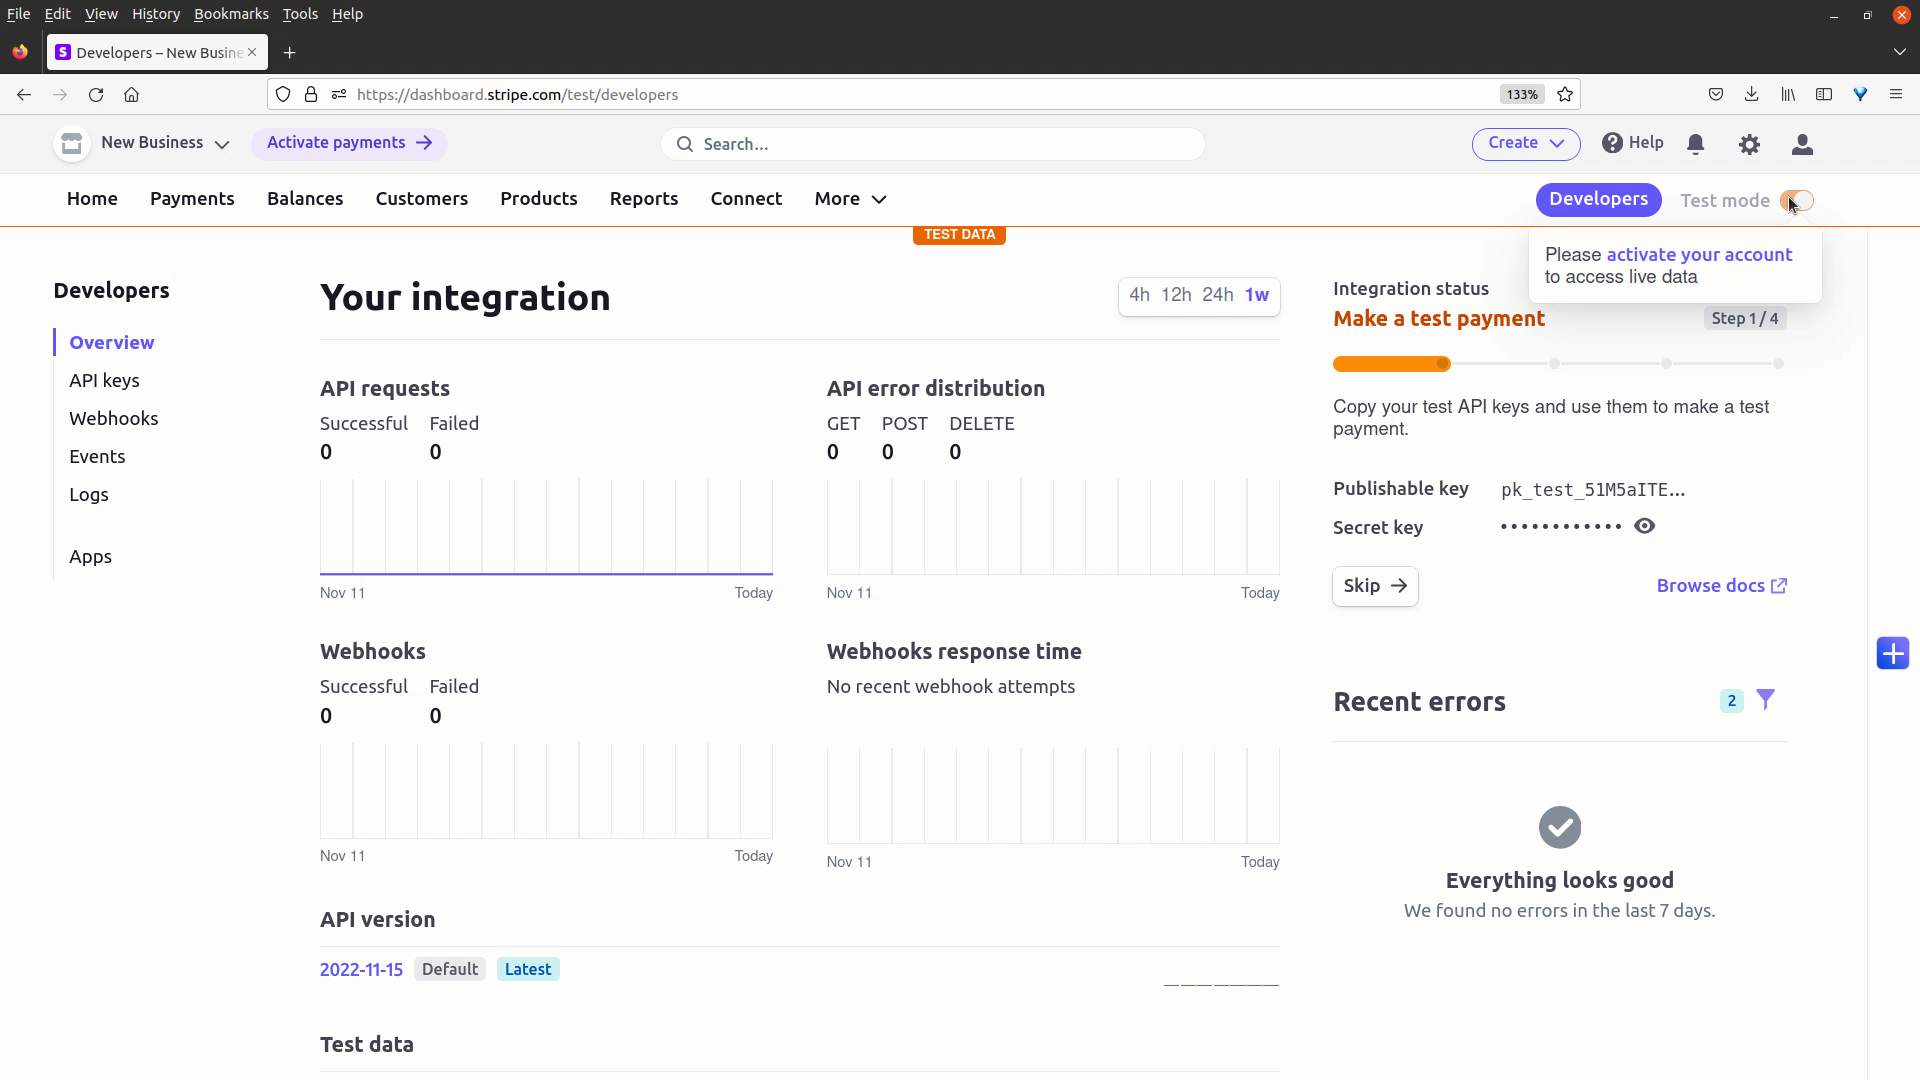1920x1080 pixels.
Task: Open the Firefox hamburger menu
Action: click(x=1895, y=94)
